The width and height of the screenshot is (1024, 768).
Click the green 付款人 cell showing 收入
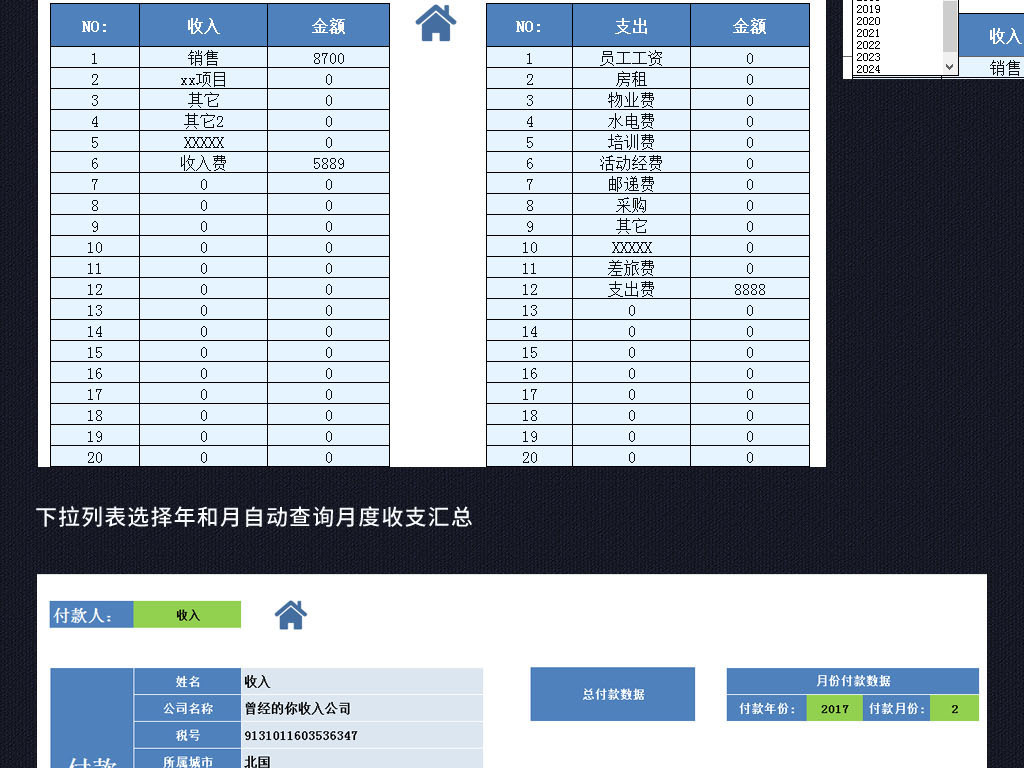[x=187, y=615]
